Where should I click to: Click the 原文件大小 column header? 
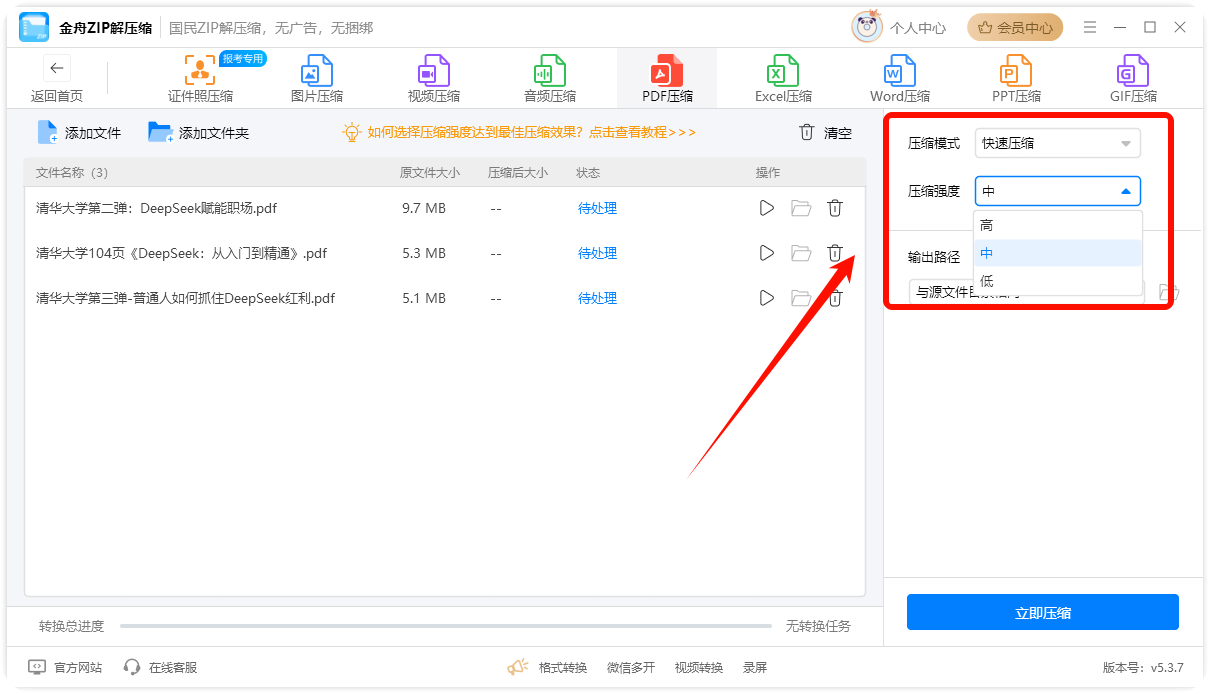pos(430,172)
